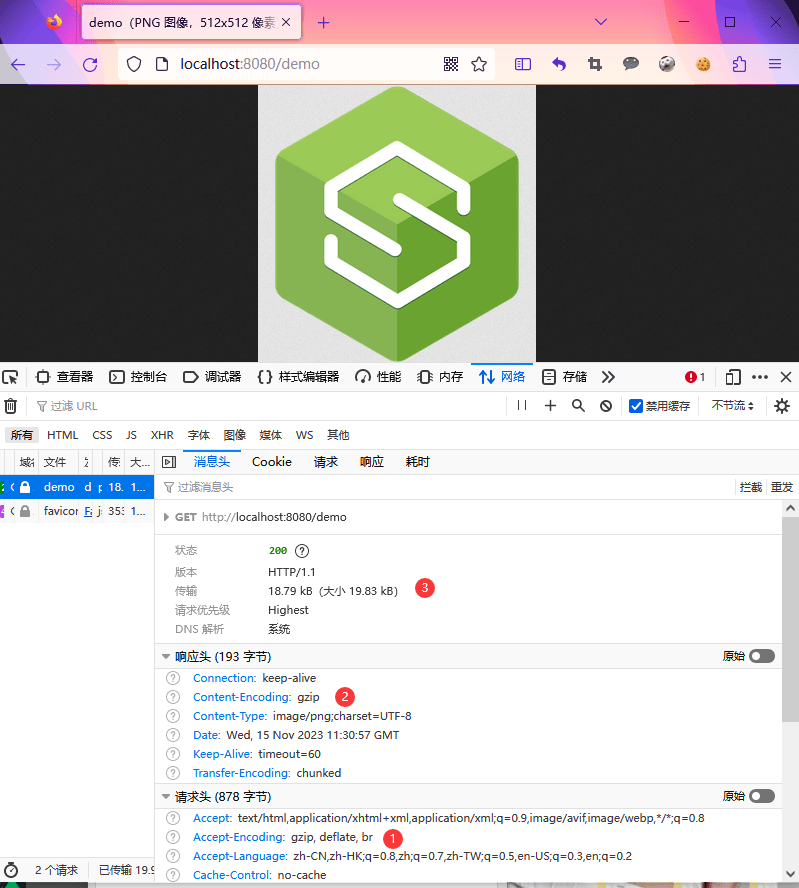
Task: Click the Content-Type header link
Action: pos(230,716)
